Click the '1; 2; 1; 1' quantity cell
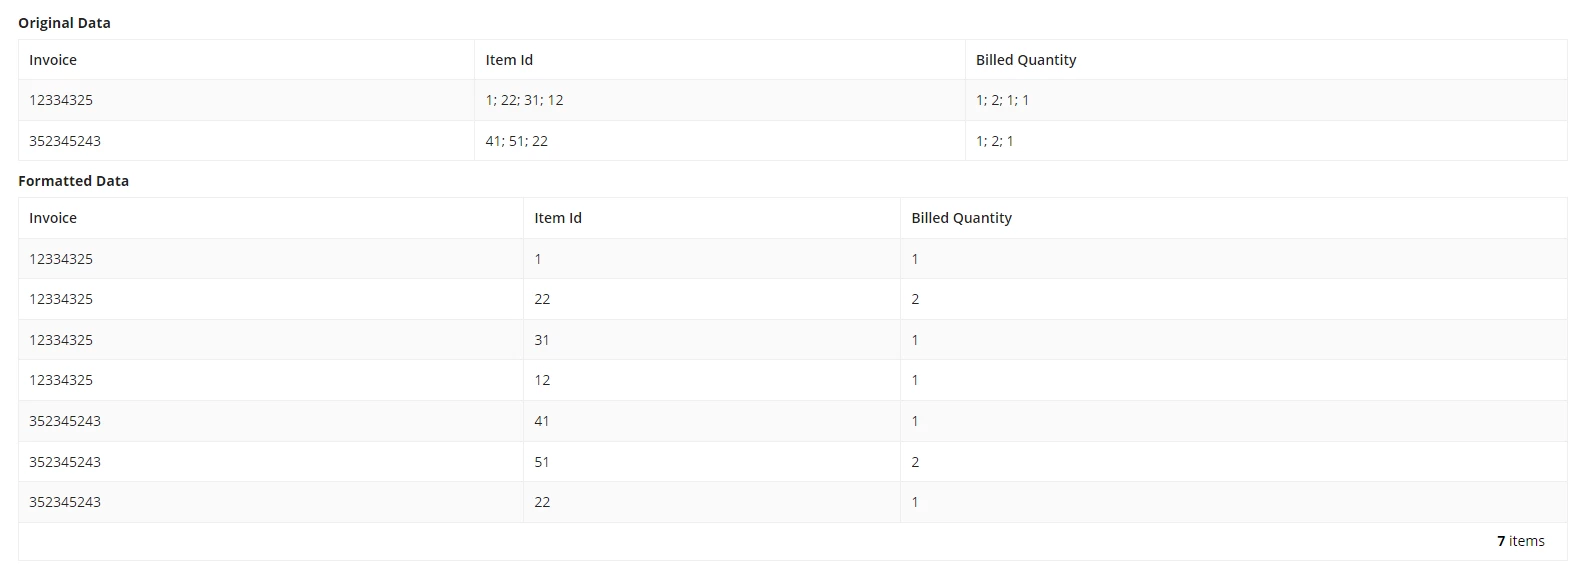Screen dimensions: 1585x575 tap(1266, 100)
